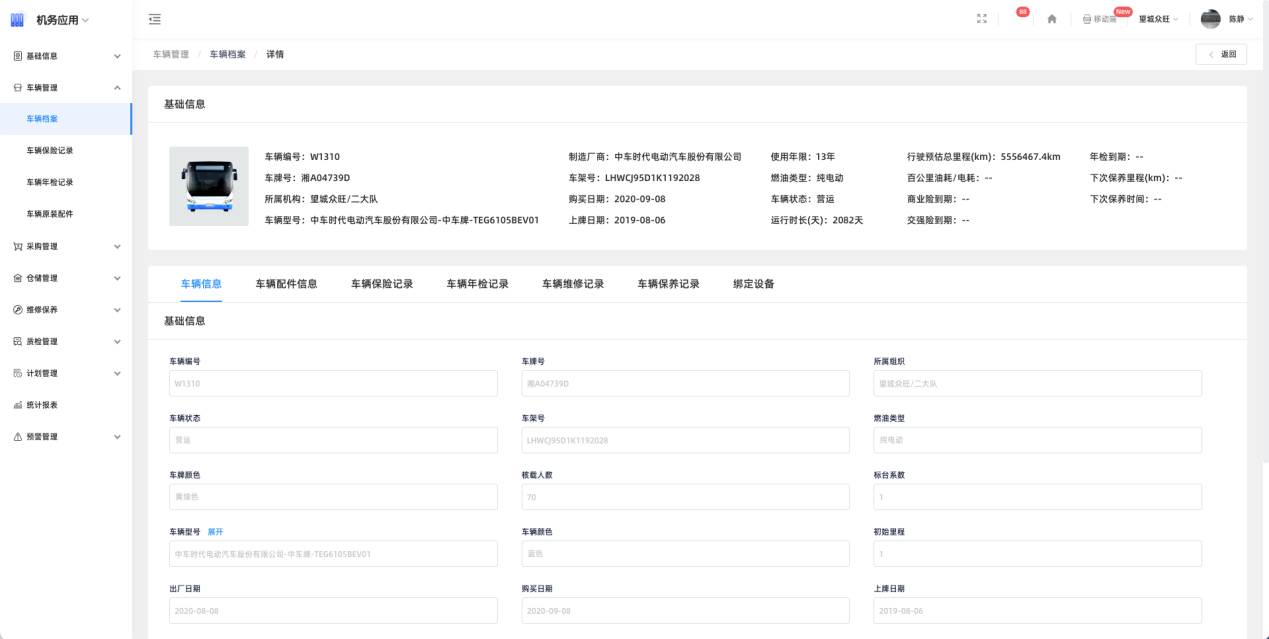This screenshot has height=639, width=1269.
Task: Click the home icon in top bar
Action: click(x=1052, y=19)
